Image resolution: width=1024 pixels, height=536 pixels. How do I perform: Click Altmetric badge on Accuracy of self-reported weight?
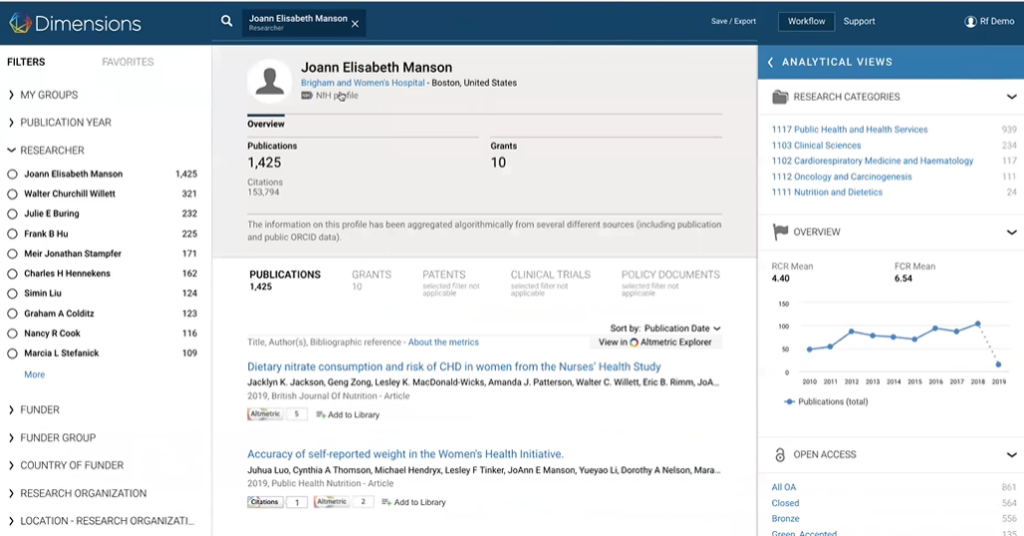click(332, 502)
